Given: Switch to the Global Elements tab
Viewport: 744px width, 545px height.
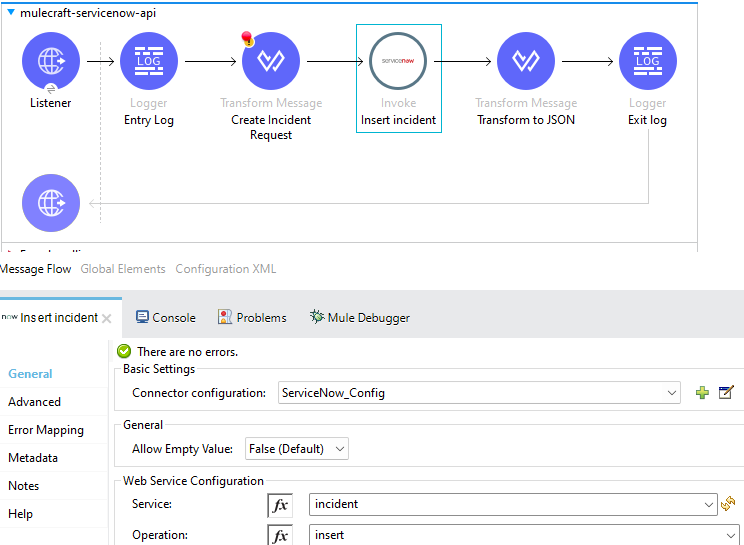Looking at the screenshot, I should pos(123,269).
